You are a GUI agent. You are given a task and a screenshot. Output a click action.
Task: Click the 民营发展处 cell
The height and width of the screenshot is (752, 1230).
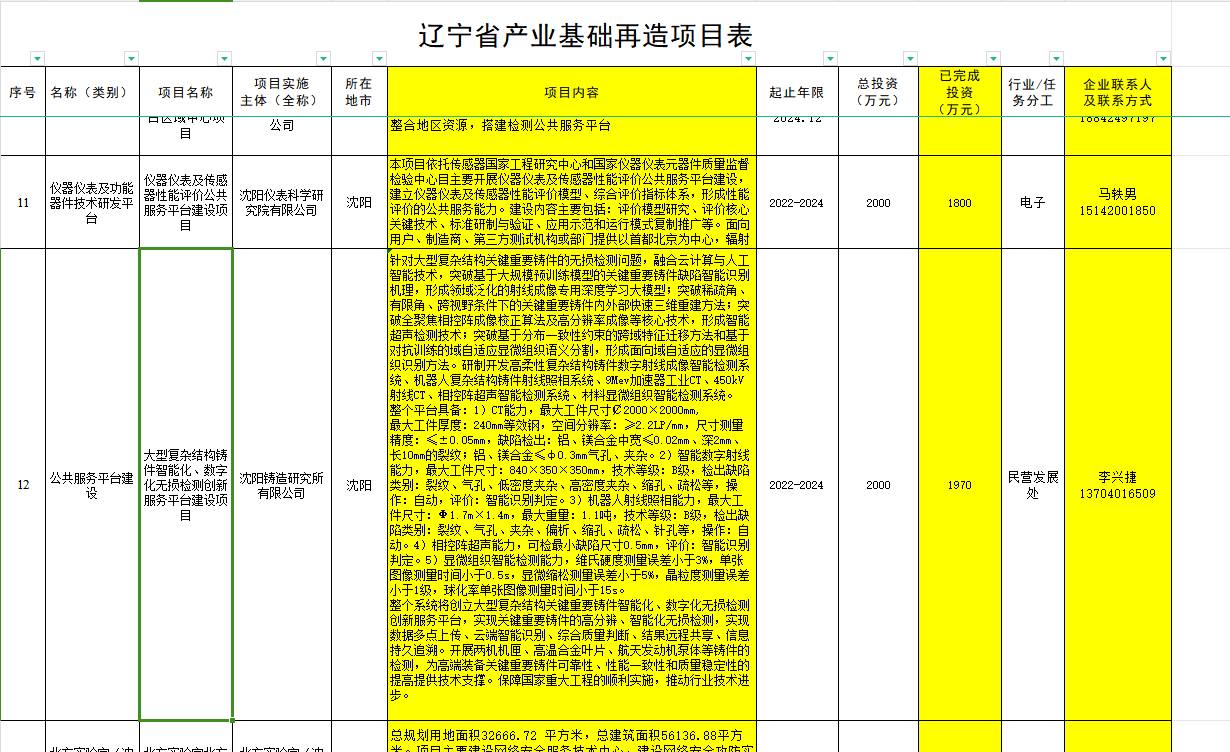[1032, 485]
